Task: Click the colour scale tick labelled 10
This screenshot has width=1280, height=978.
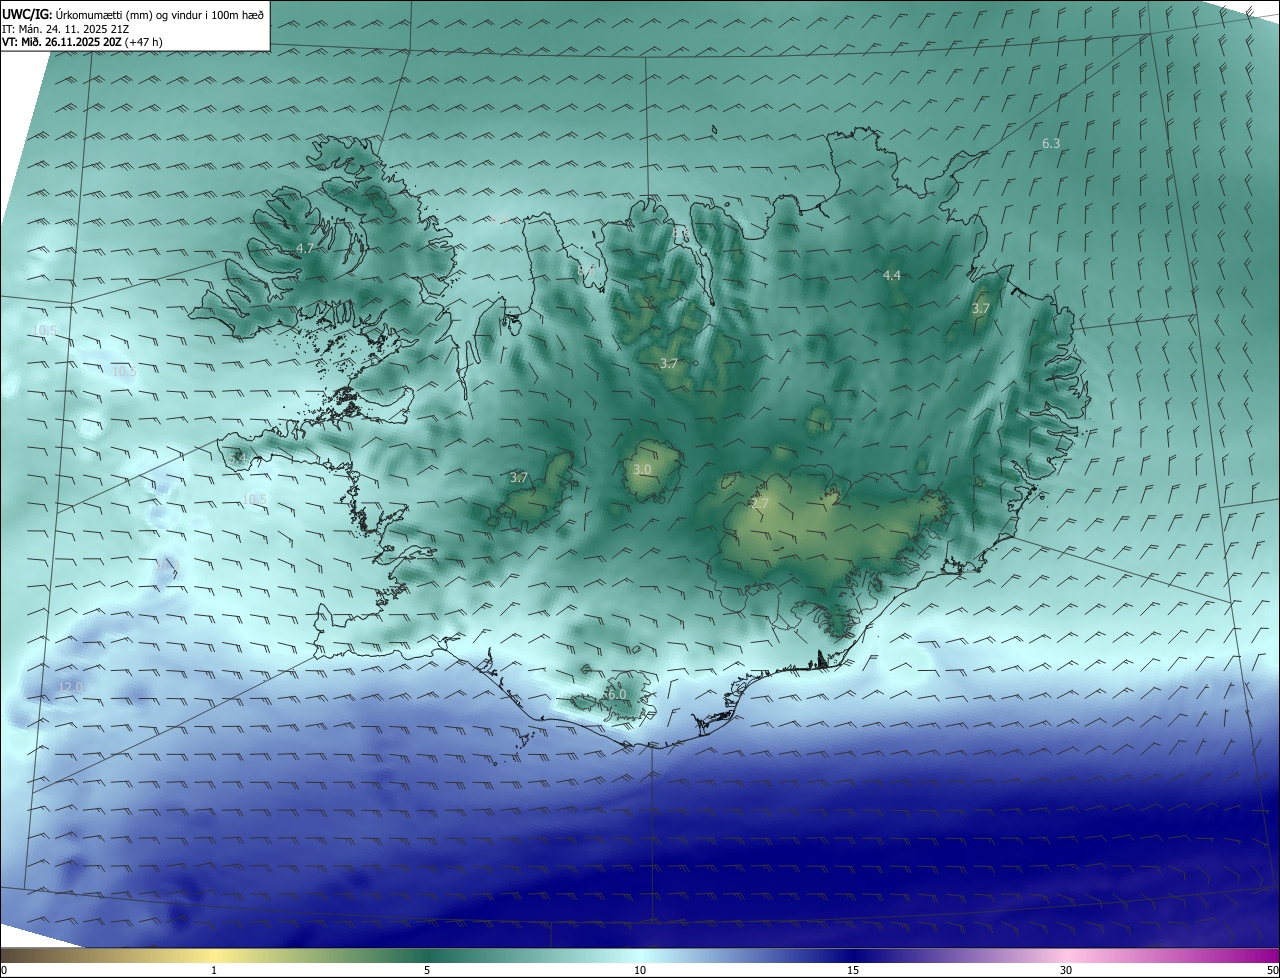Action: tap(640, 970)
